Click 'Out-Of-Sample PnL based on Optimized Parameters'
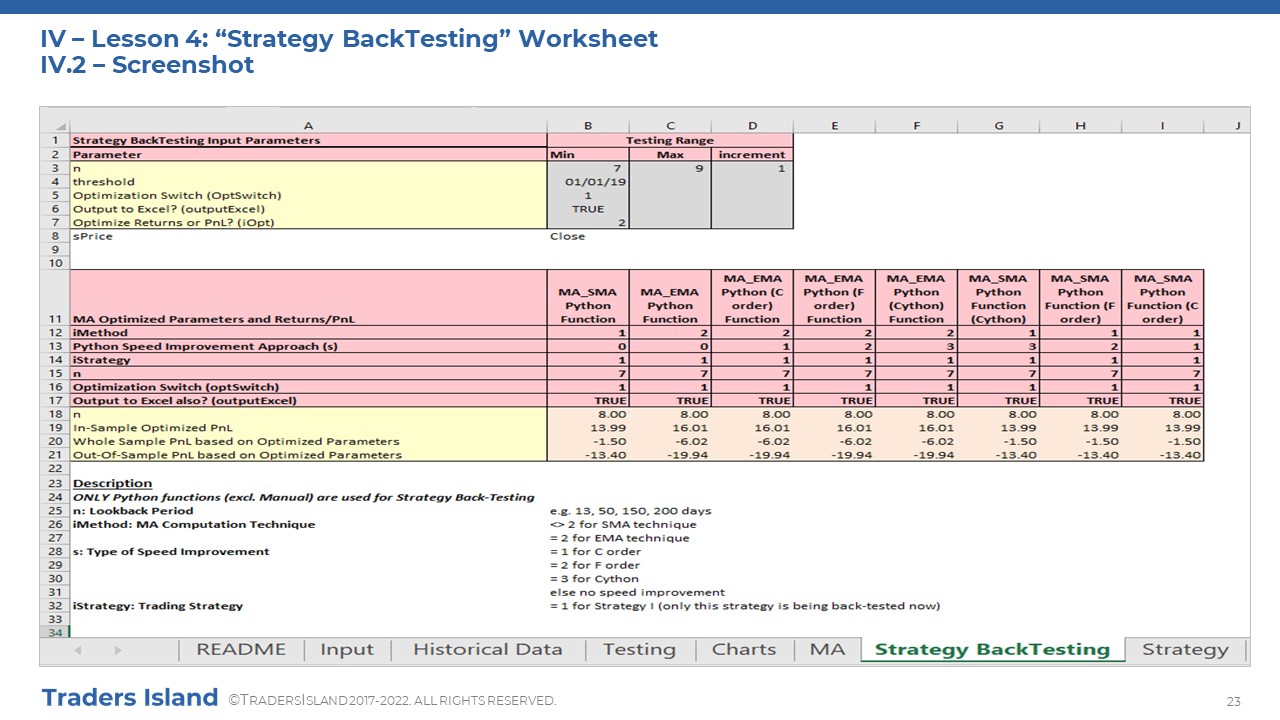The height and width of the screenshot is (720, 1280). pos(308,455)
